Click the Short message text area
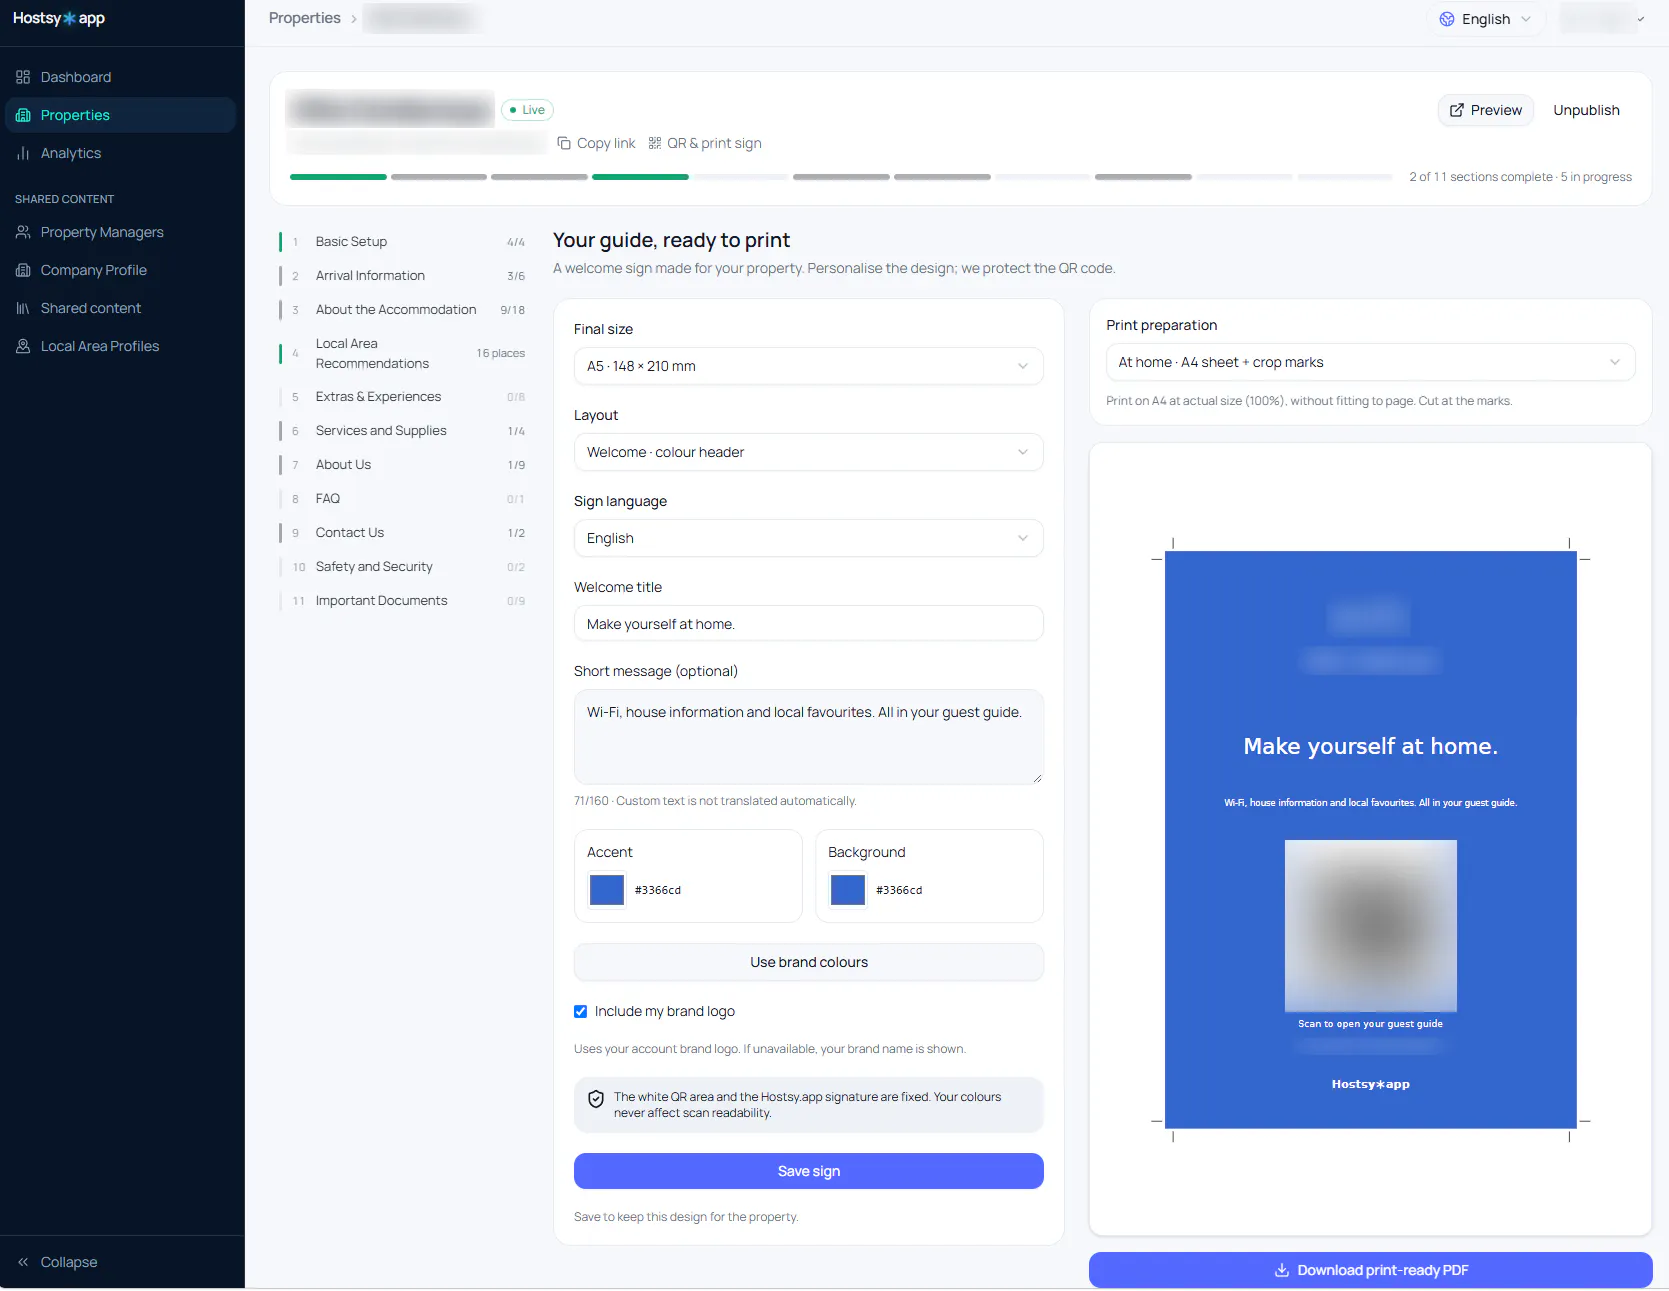Viewport: 1669px width, 1291px height. (808, 737)
